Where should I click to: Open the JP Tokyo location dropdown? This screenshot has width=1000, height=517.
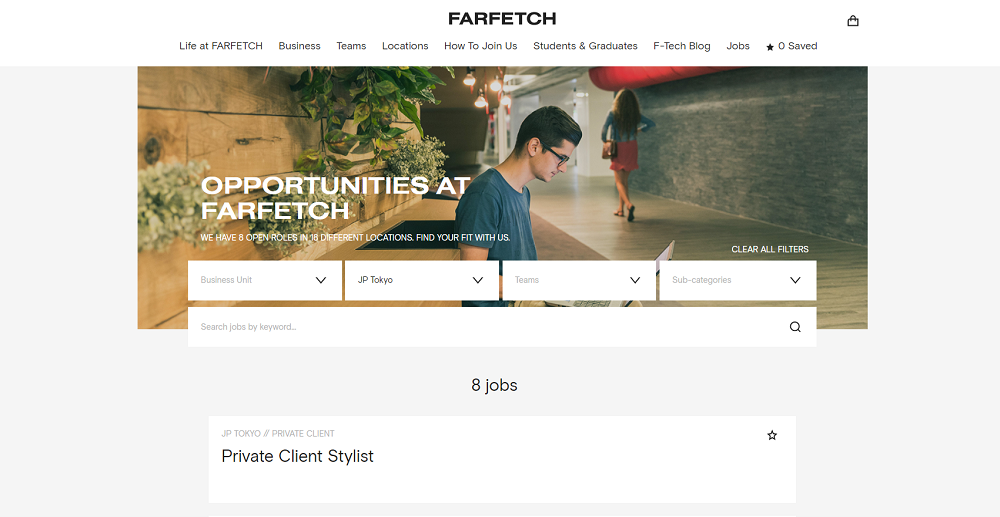coord(422,280)
